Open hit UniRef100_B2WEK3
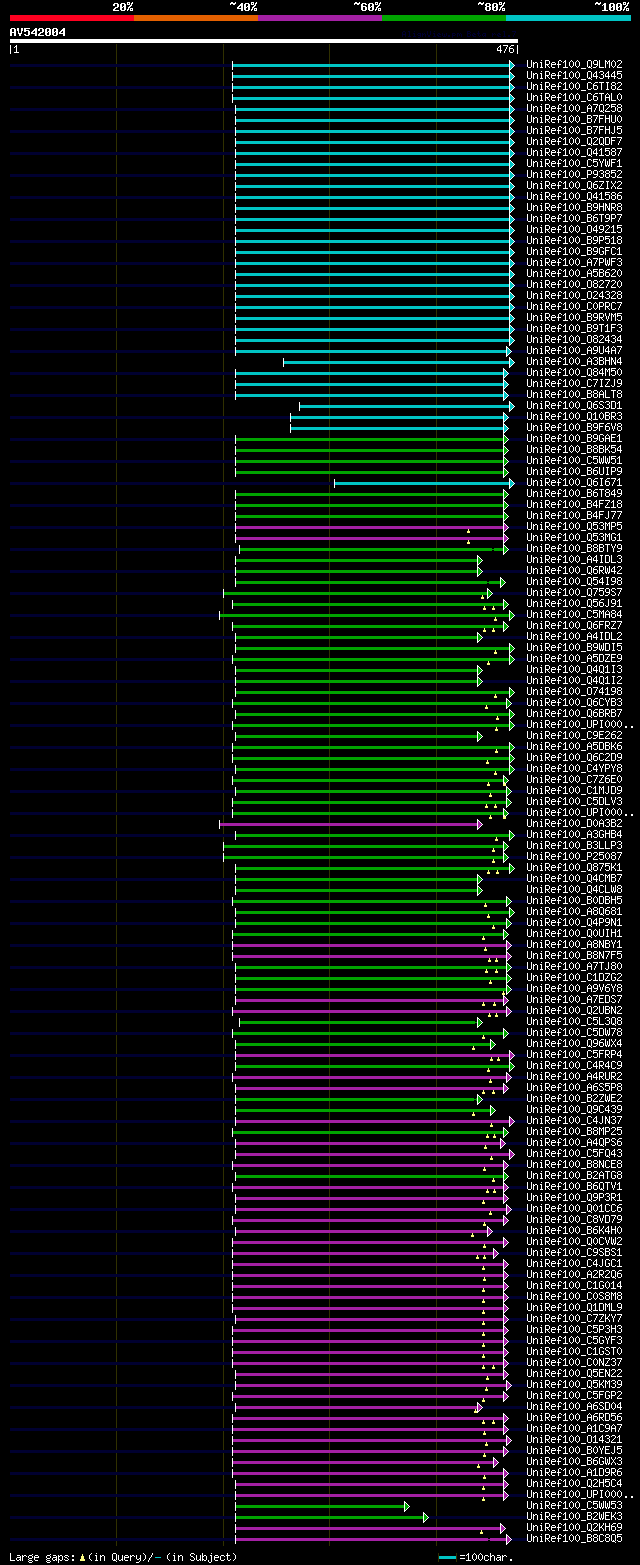This screenshot has height=1565, width=640. (574, 1516)
